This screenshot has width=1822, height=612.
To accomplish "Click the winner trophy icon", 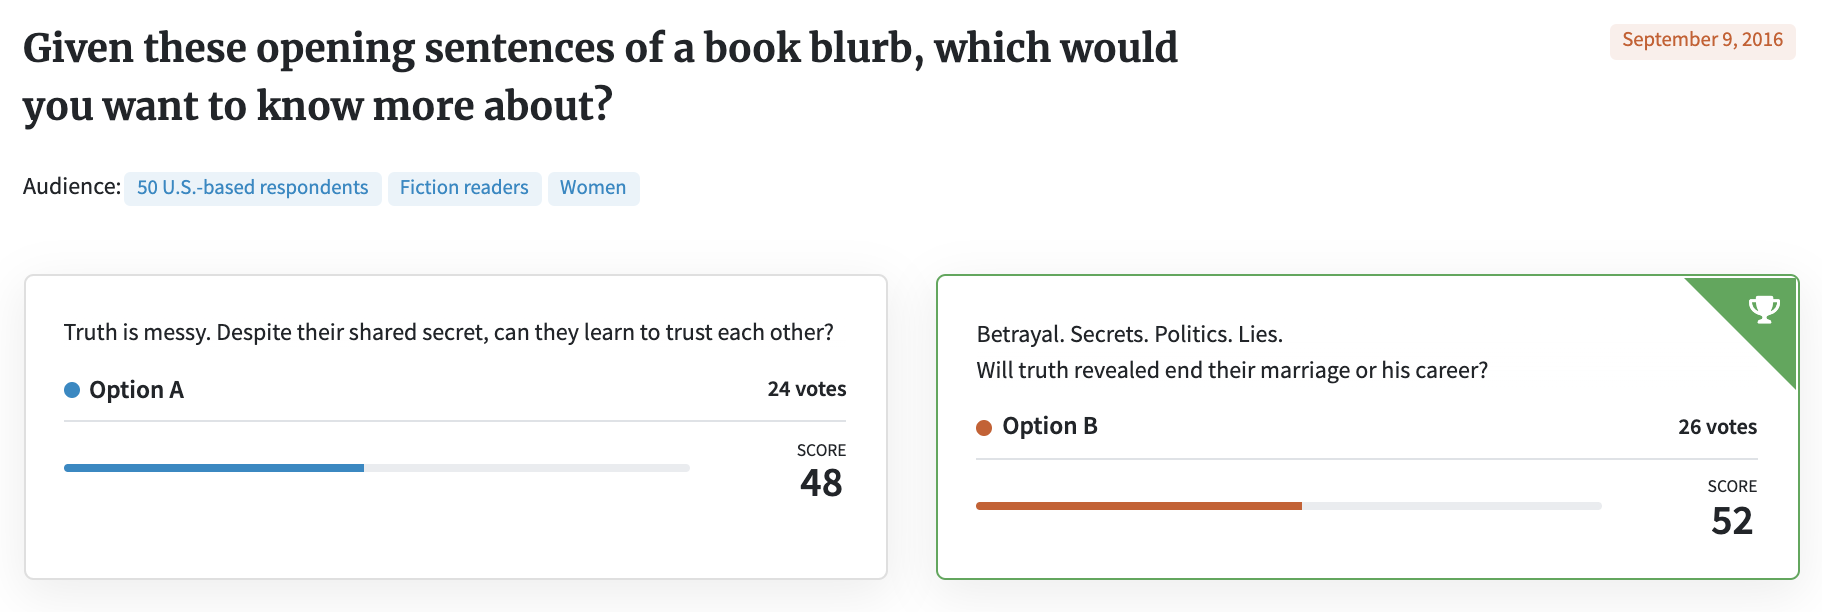I will click(x=1764, y=309).
